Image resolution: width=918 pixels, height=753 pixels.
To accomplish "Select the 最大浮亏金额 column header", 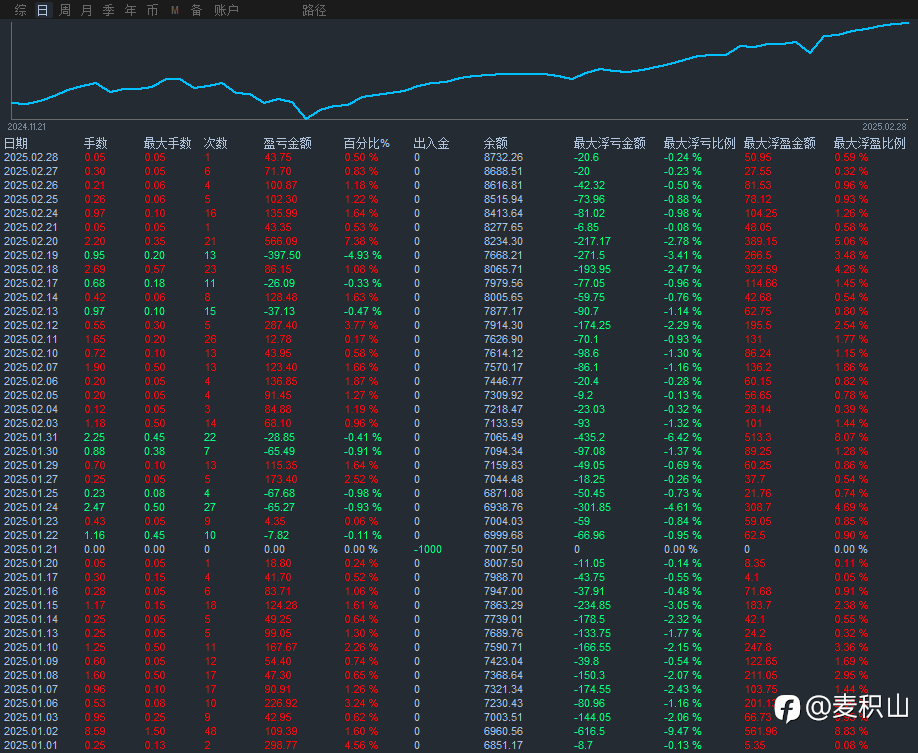I will 609,143.
